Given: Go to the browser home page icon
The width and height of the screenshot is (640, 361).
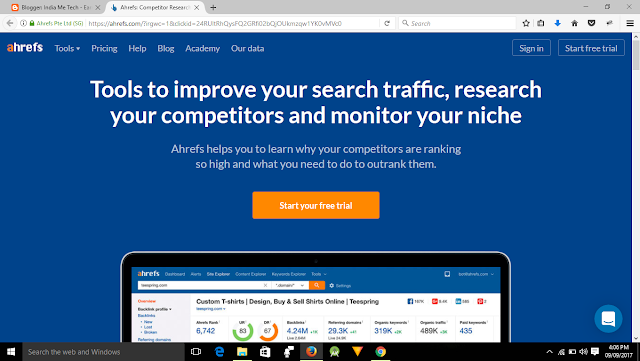Looking at the screenshot, I should point(574,23).
